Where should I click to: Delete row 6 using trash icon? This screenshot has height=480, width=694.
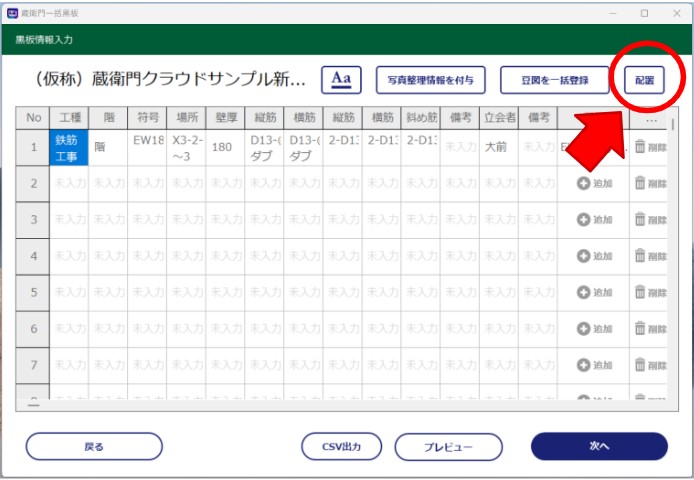pyautogui.click(x=651, y=329)
